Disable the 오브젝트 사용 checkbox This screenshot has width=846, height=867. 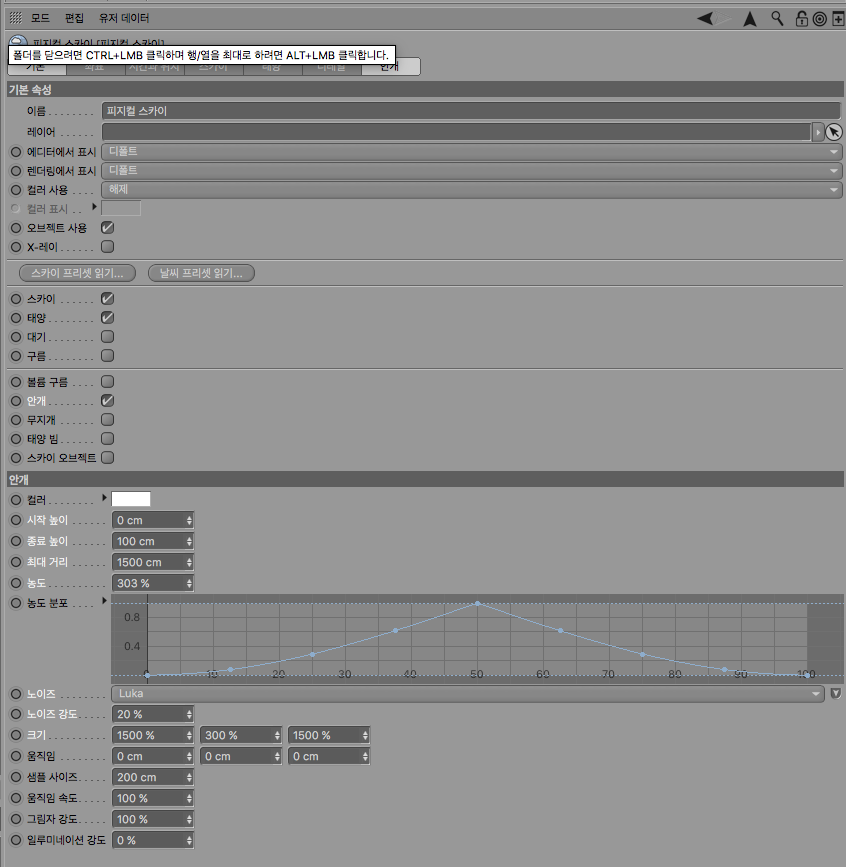point(107,227)
